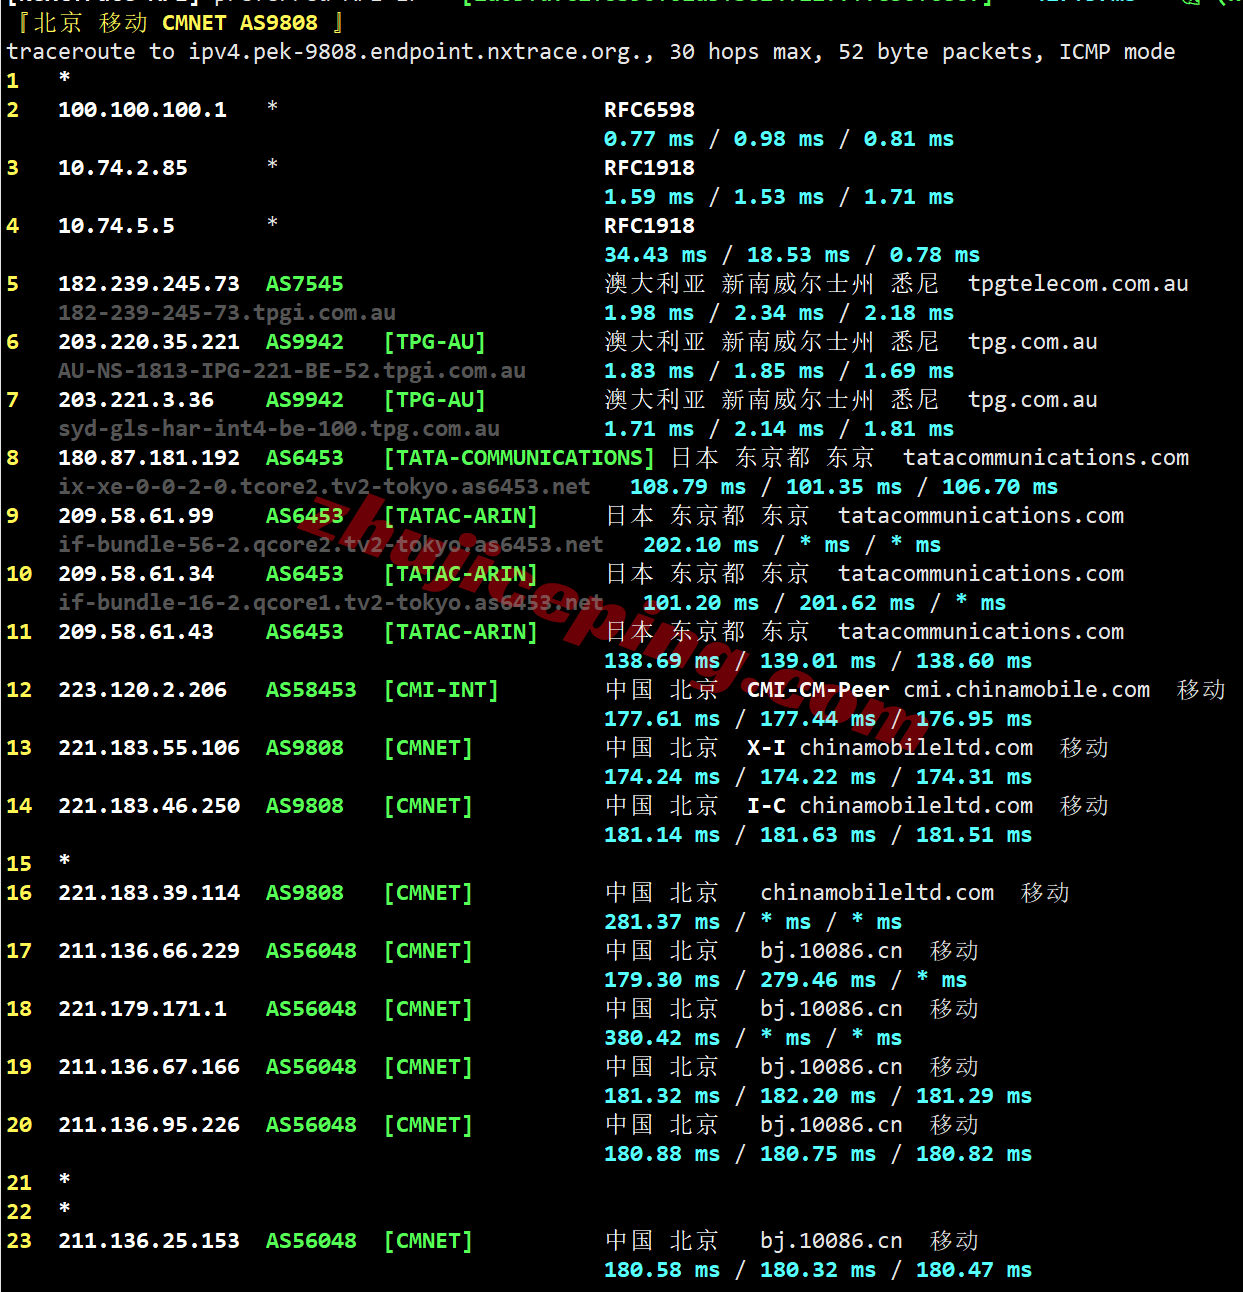The width and height of the screenshot is (1243, 1292).
Task: Select latency value 180.58 ms
Action: 662,1270
